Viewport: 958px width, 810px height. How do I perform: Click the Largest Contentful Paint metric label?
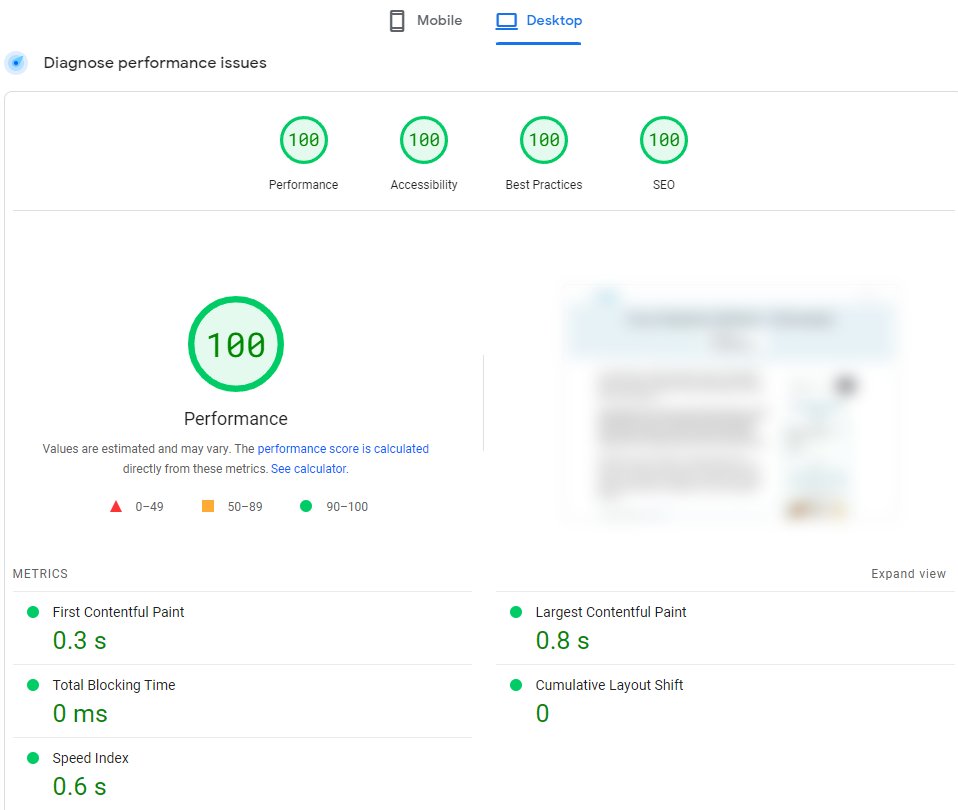point(611,612)
